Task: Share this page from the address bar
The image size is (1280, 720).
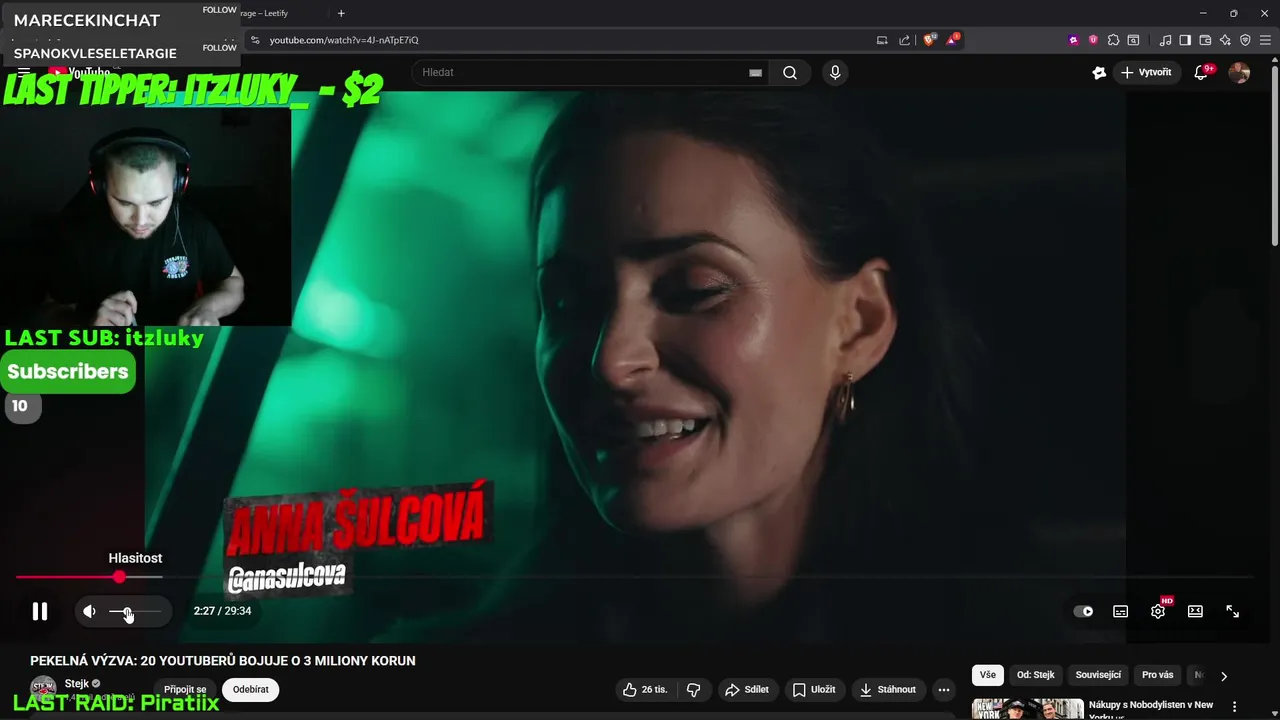Action: 904,40
